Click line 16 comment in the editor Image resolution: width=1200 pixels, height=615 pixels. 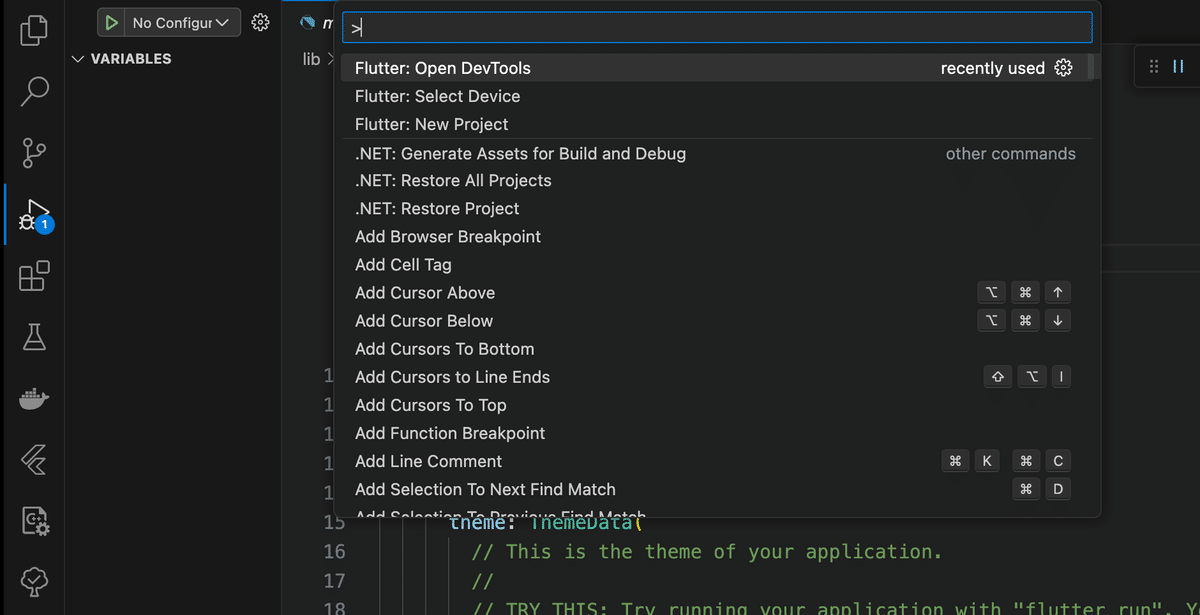click(x=708, y=552)
